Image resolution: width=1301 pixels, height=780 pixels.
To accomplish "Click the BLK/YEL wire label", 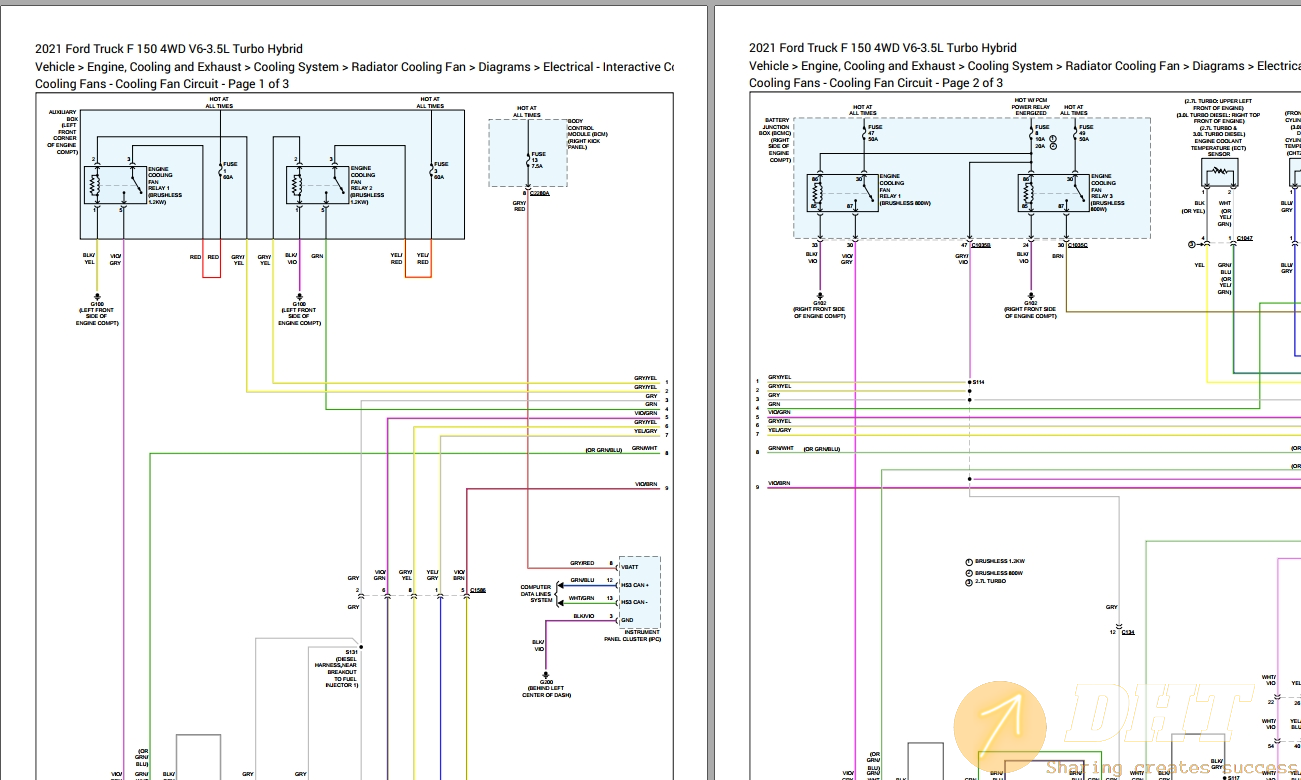I will (89, 260).
